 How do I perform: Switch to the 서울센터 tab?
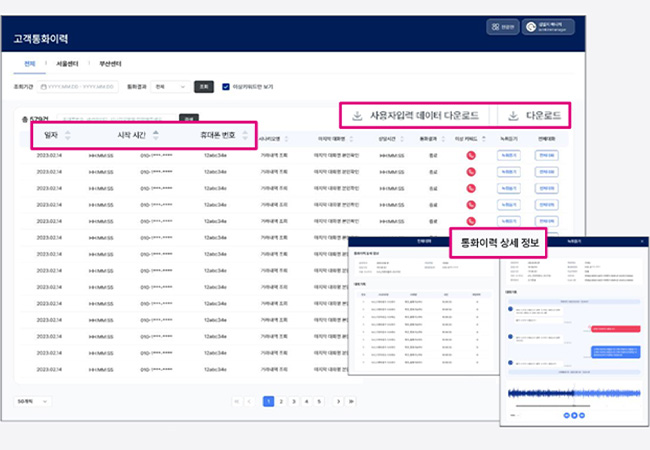pos(66,63)
